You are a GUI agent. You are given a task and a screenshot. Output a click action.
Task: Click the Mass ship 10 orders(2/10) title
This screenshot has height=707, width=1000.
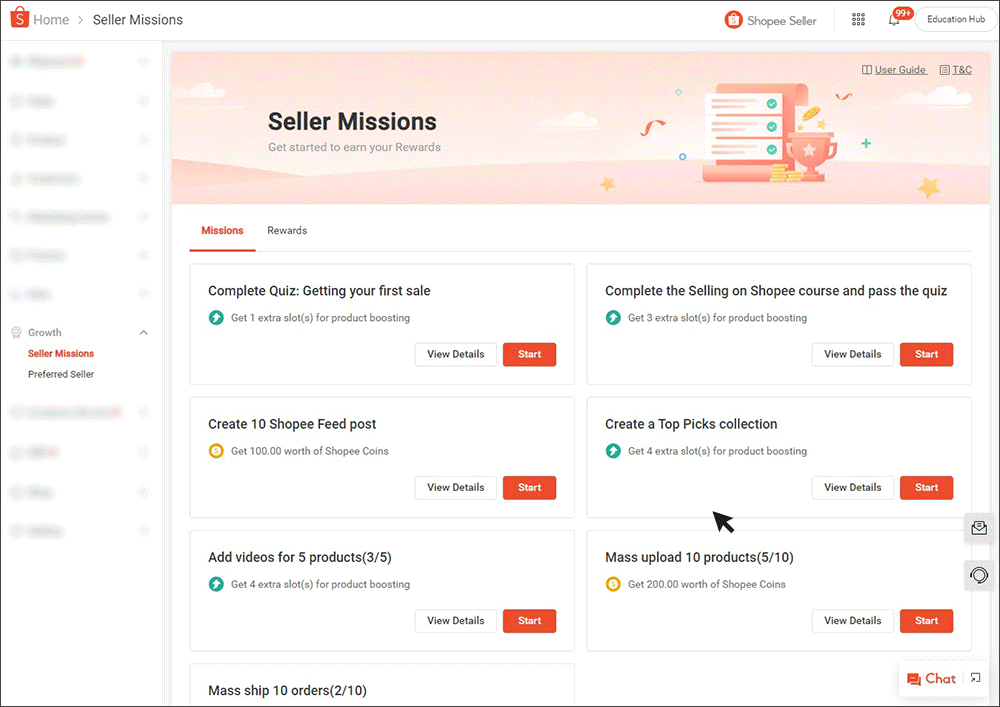288,690
